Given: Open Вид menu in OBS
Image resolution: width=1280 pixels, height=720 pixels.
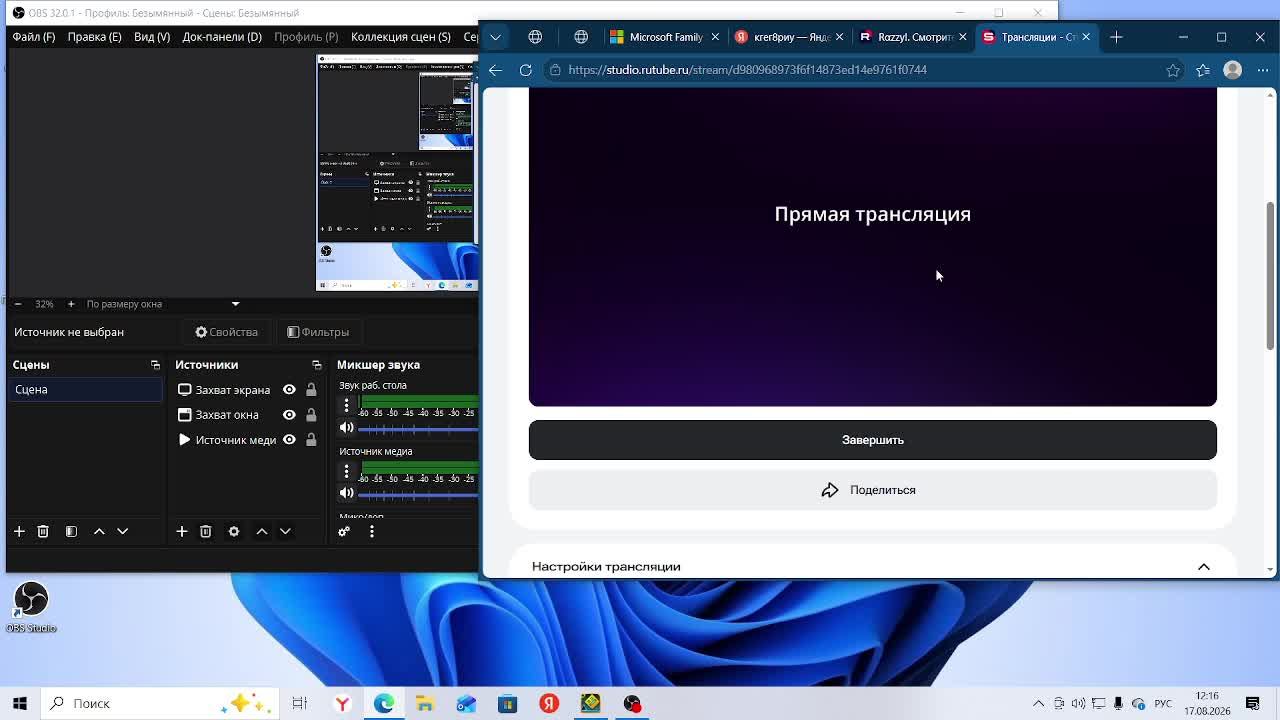Looking at the screenshot, I should tap(152, 37).
